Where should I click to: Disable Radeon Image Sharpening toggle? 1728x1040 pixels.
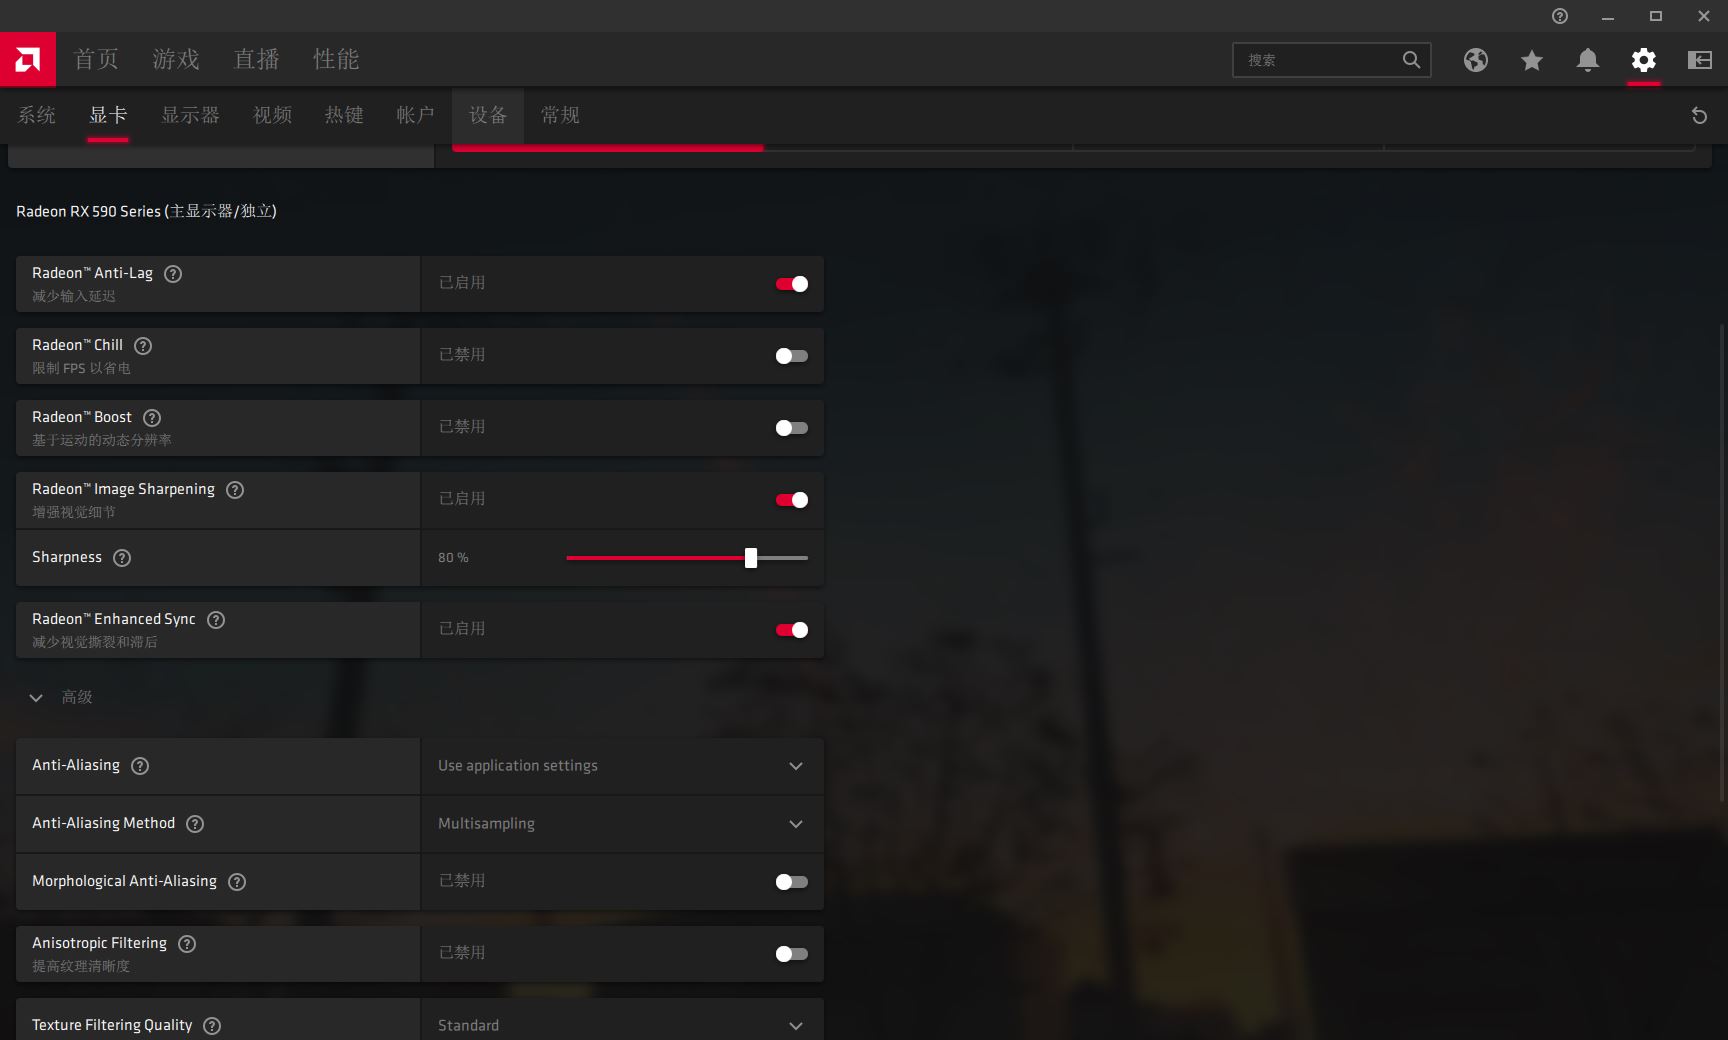(792, 500)
